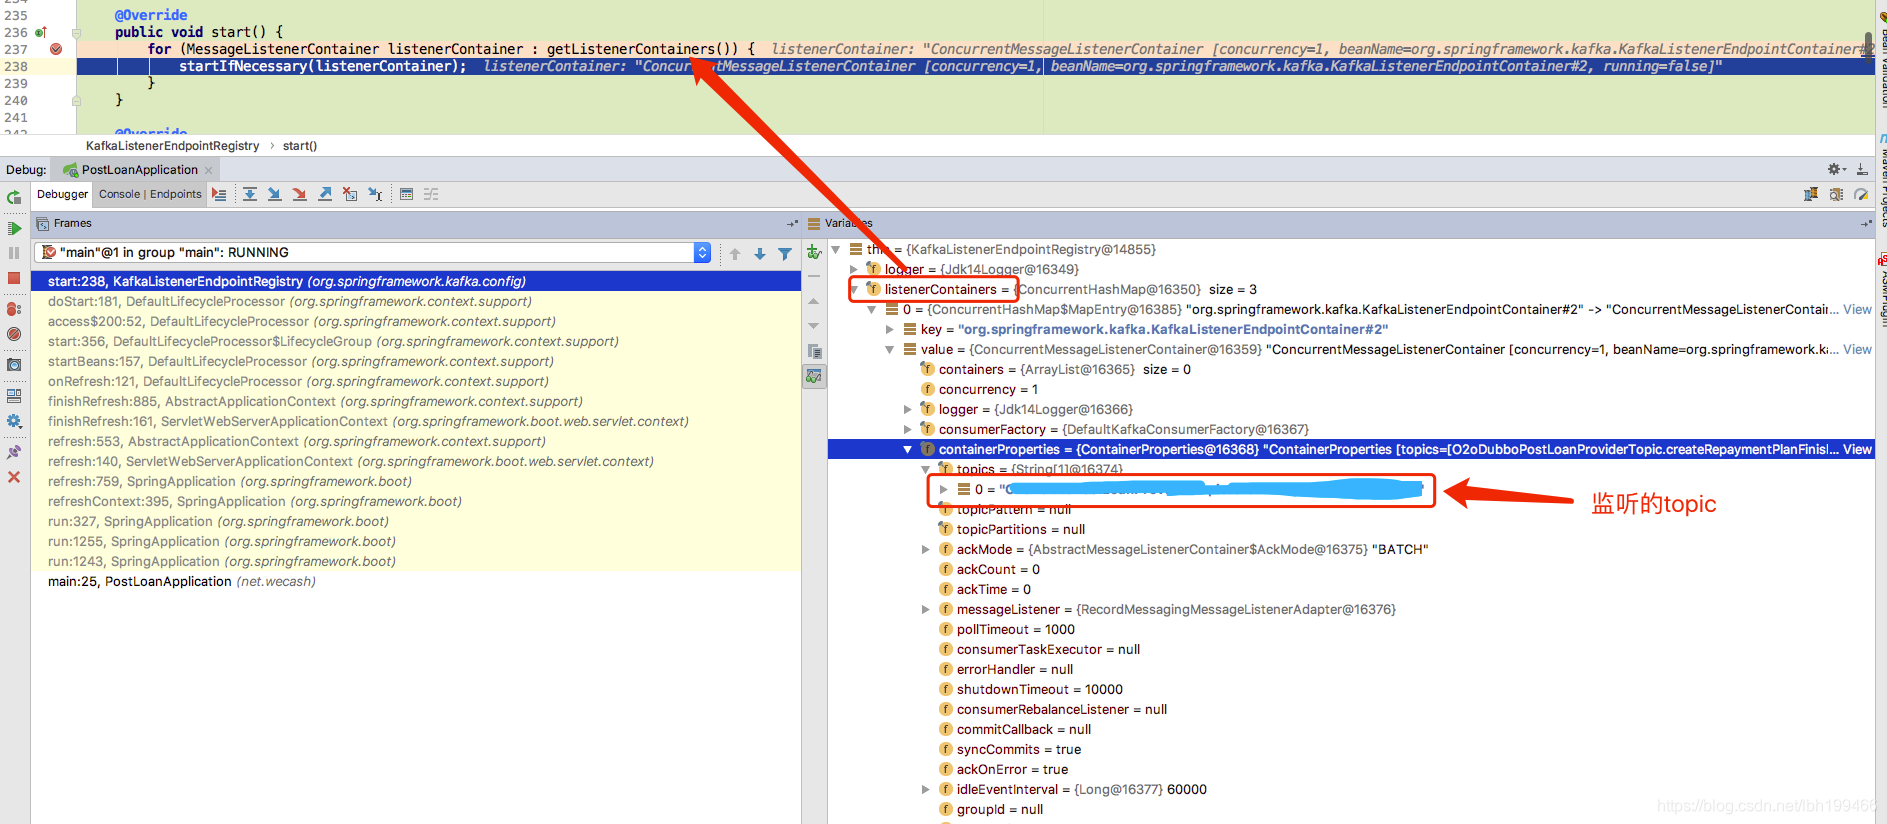The height and width of the screenshot is (824, 1887).
Task: Open View Breakpoints dialog icon
Action: 14,309
